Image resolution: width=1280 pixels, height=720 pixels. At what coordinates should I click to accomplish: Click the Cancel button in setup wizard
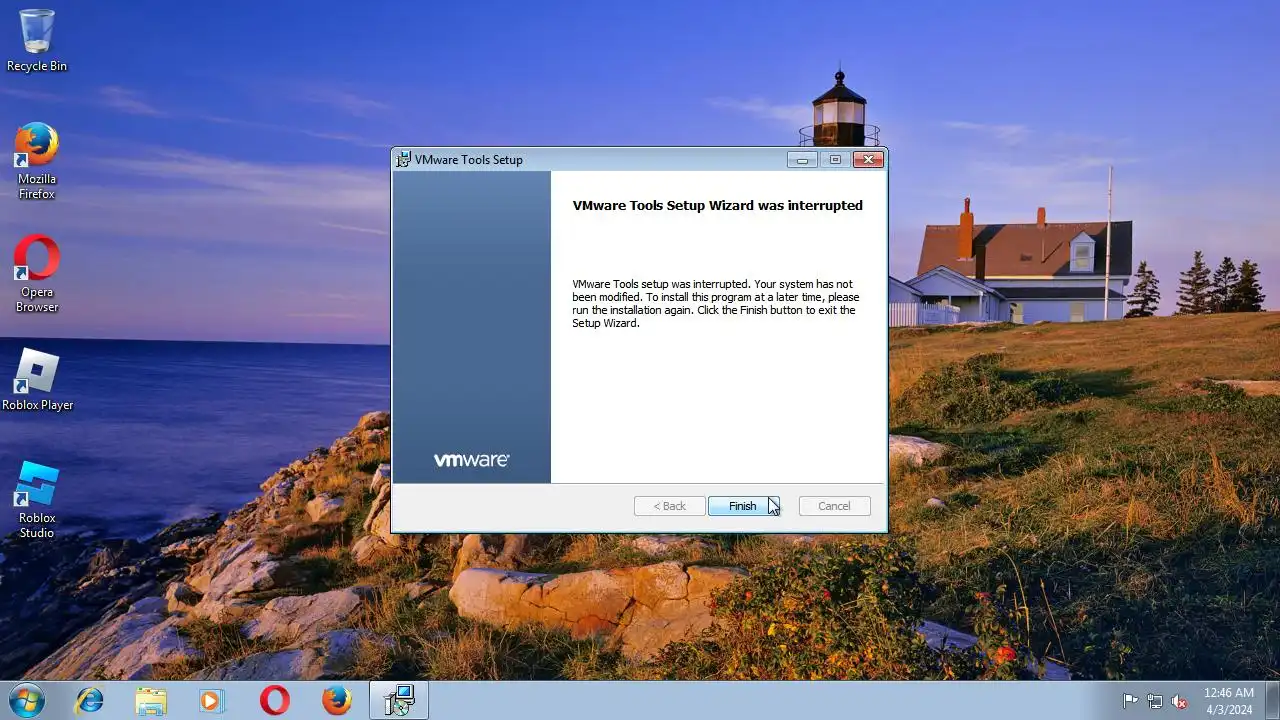[834, 506]
